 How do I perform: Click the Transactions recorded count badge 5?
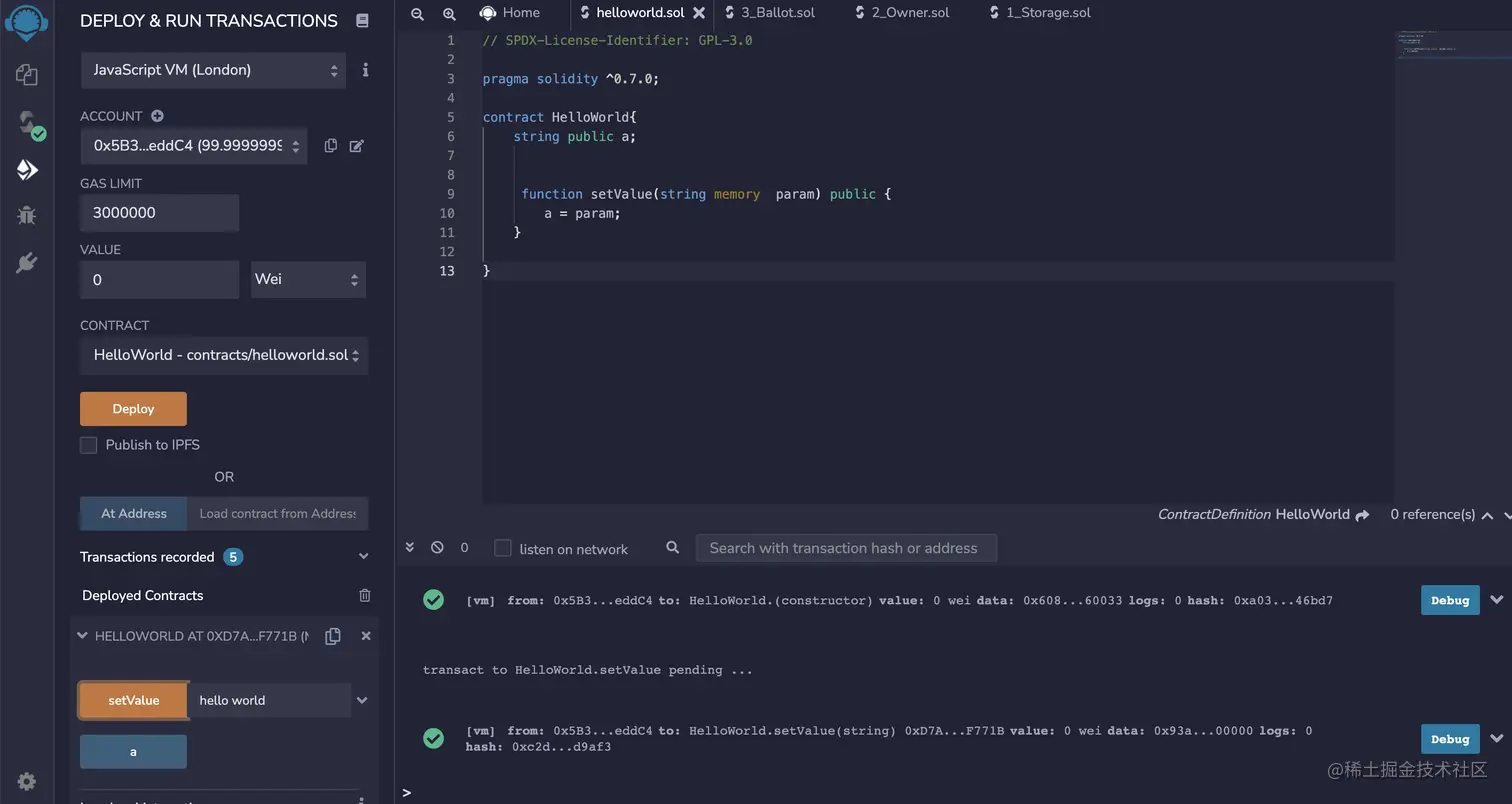pyautogui.click(x=233, y=557)
